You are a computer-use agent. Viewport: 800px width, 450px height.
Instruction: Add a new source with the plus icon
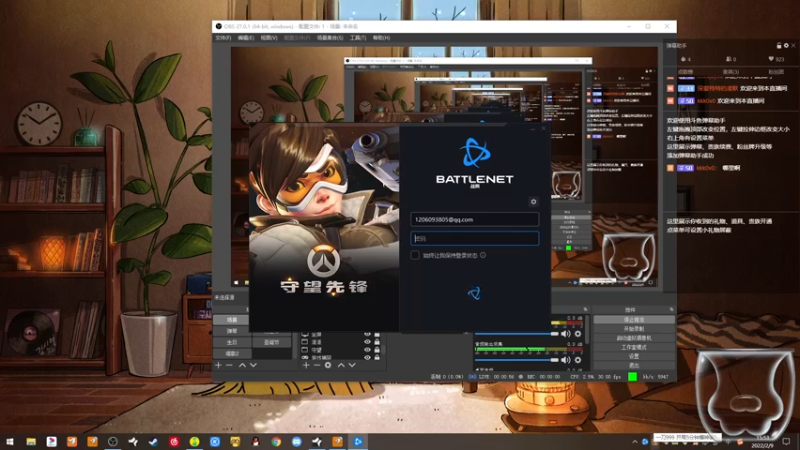(306, 365)
